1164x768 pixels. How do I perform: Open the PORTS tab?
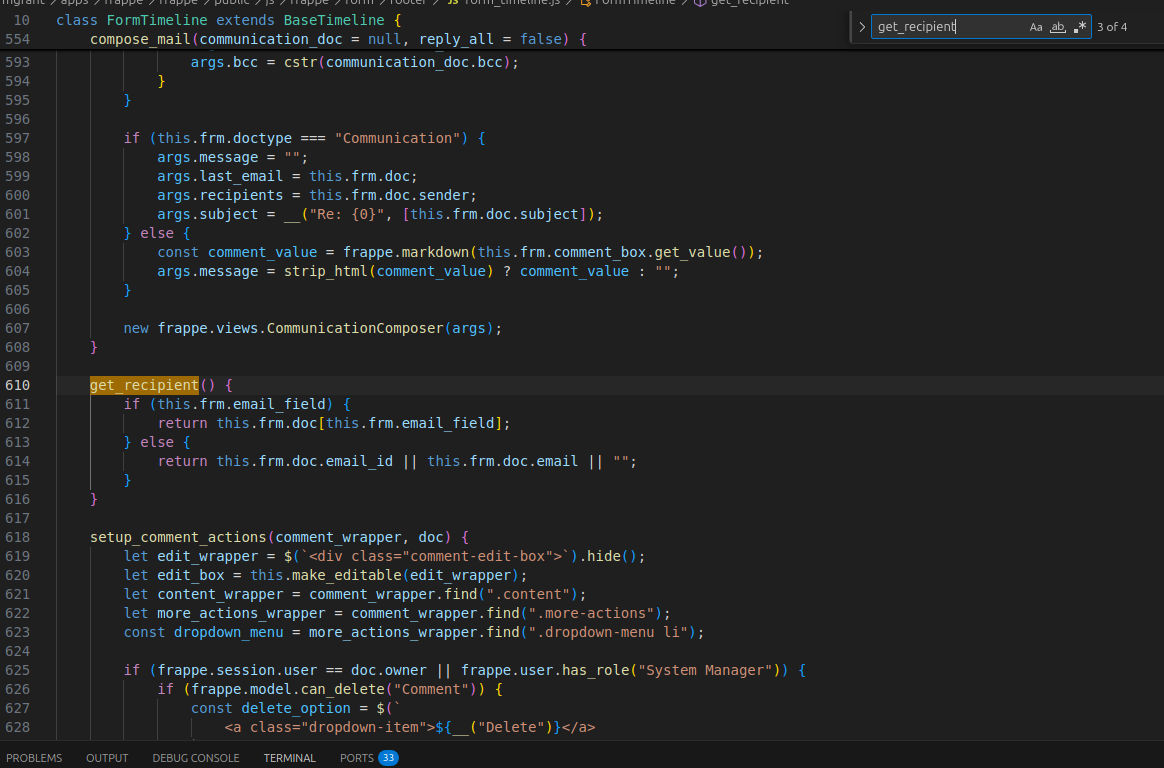tap(356, 758)
